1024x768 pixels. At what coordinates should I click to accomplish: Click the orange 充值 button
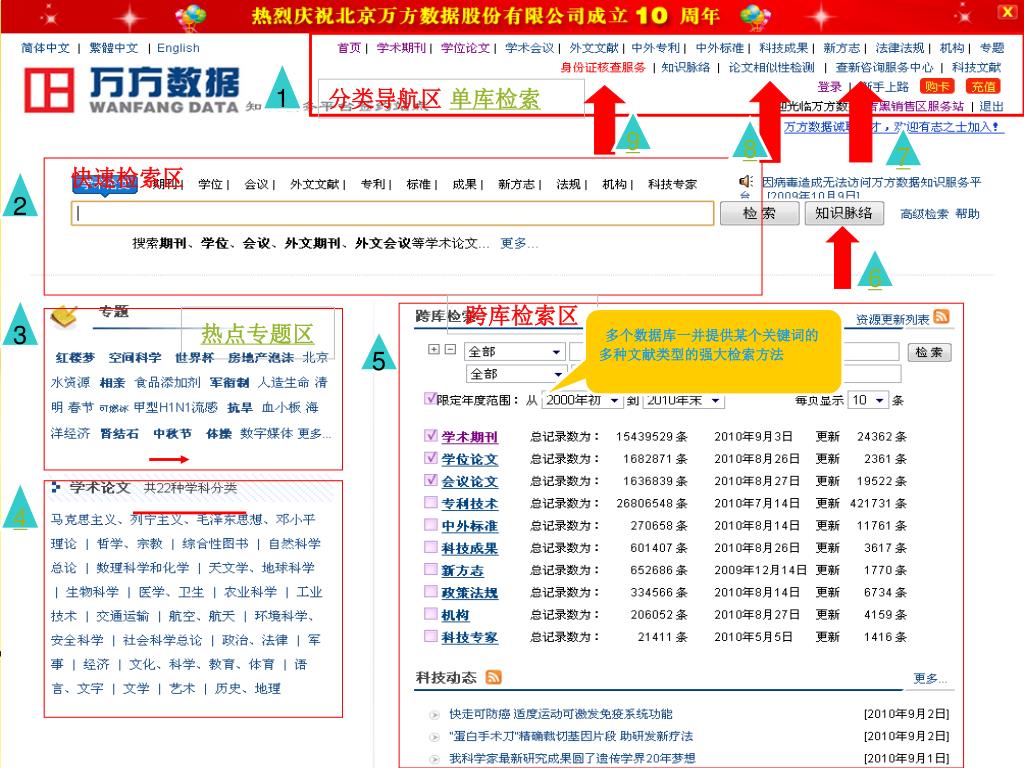coord(983,86)
